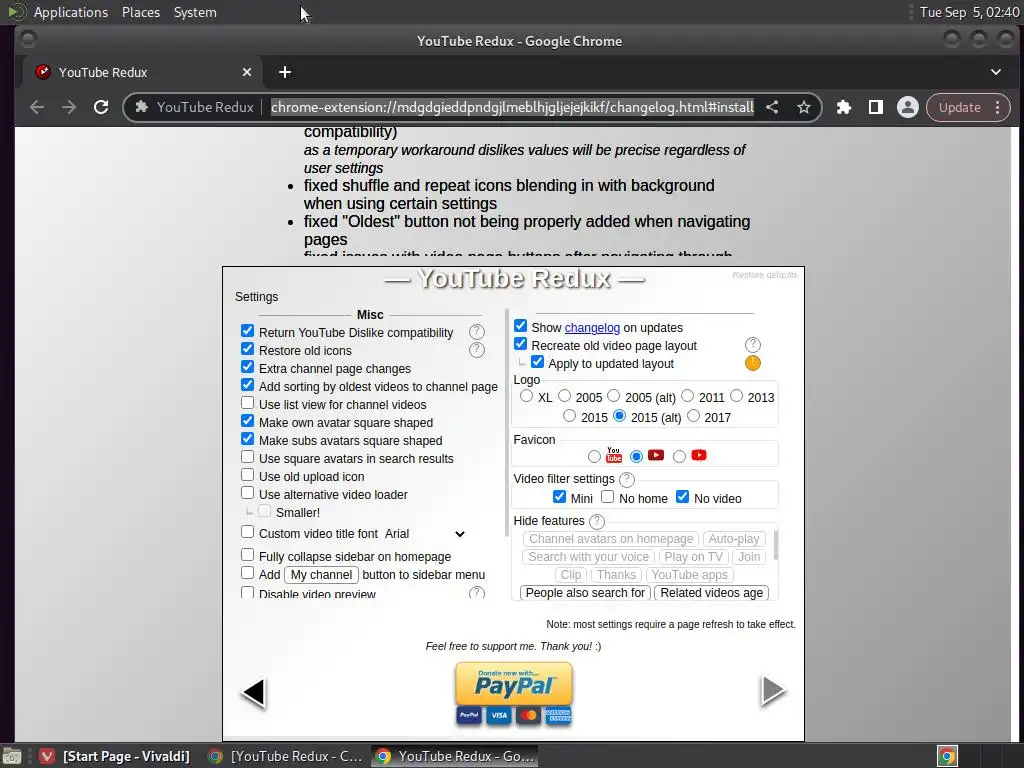Close the YouTube Redux tab
This screenshot has height=768, width=1024.
point(247,72)
